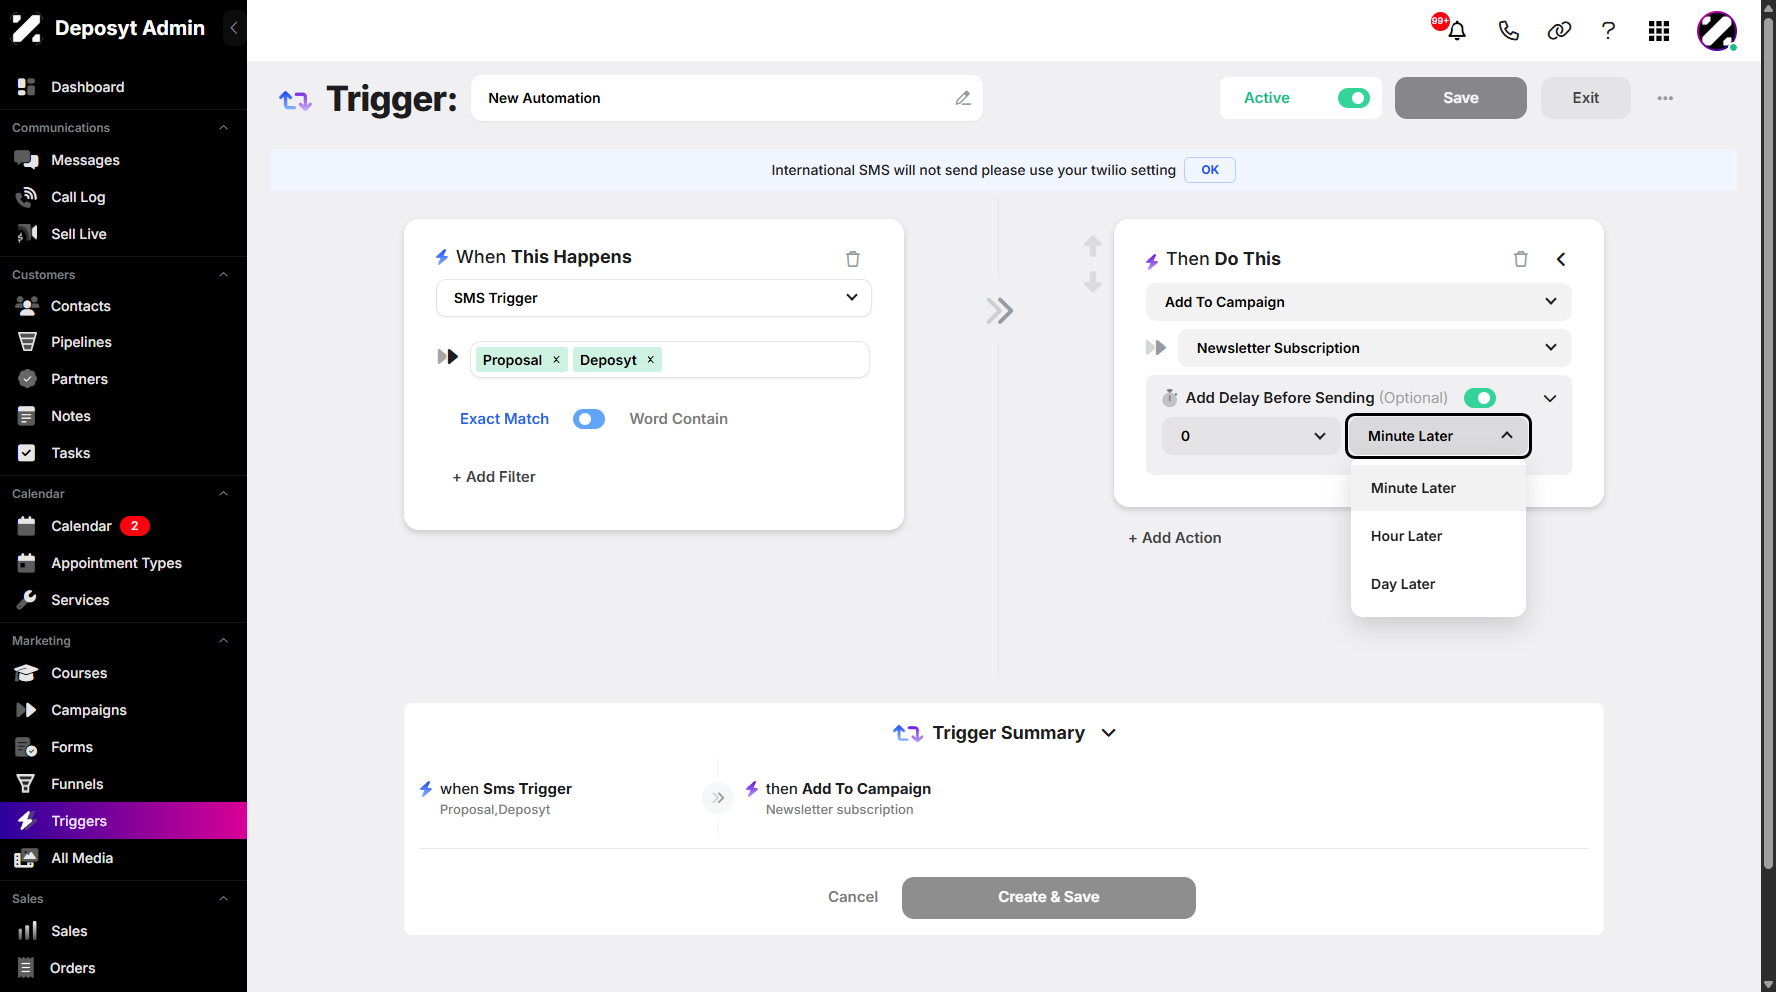Image resolution: width=1776 pixels, height=992 pixels.
Task: Collapse the Trigger Summary section
Action: [x=1109, y=733]
